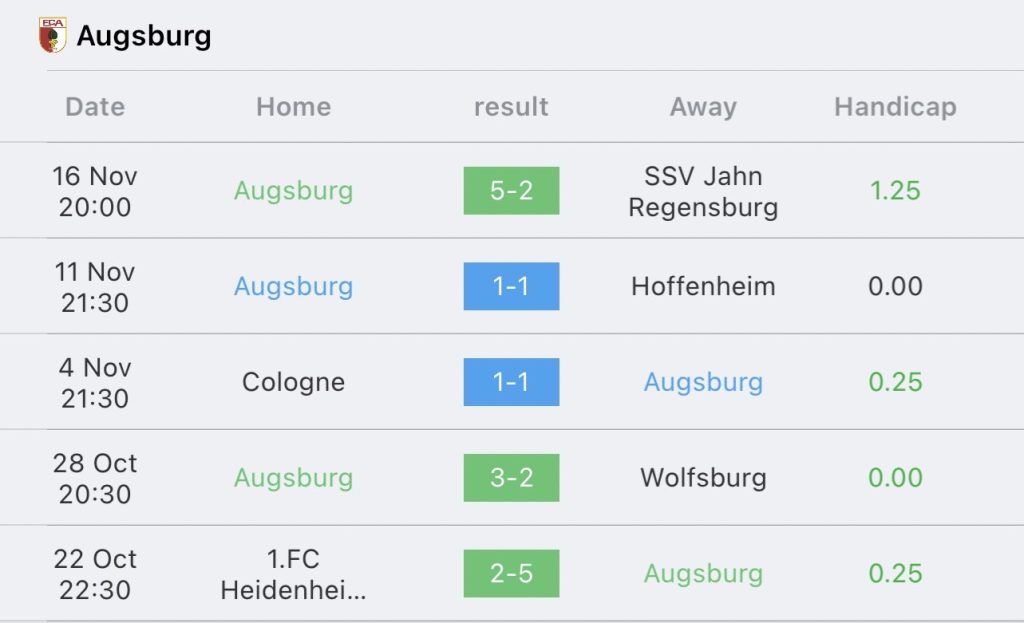Screen dimensions: 1024x623
Task: Open the green 5-2 result badge
Action: click(511, 191)
